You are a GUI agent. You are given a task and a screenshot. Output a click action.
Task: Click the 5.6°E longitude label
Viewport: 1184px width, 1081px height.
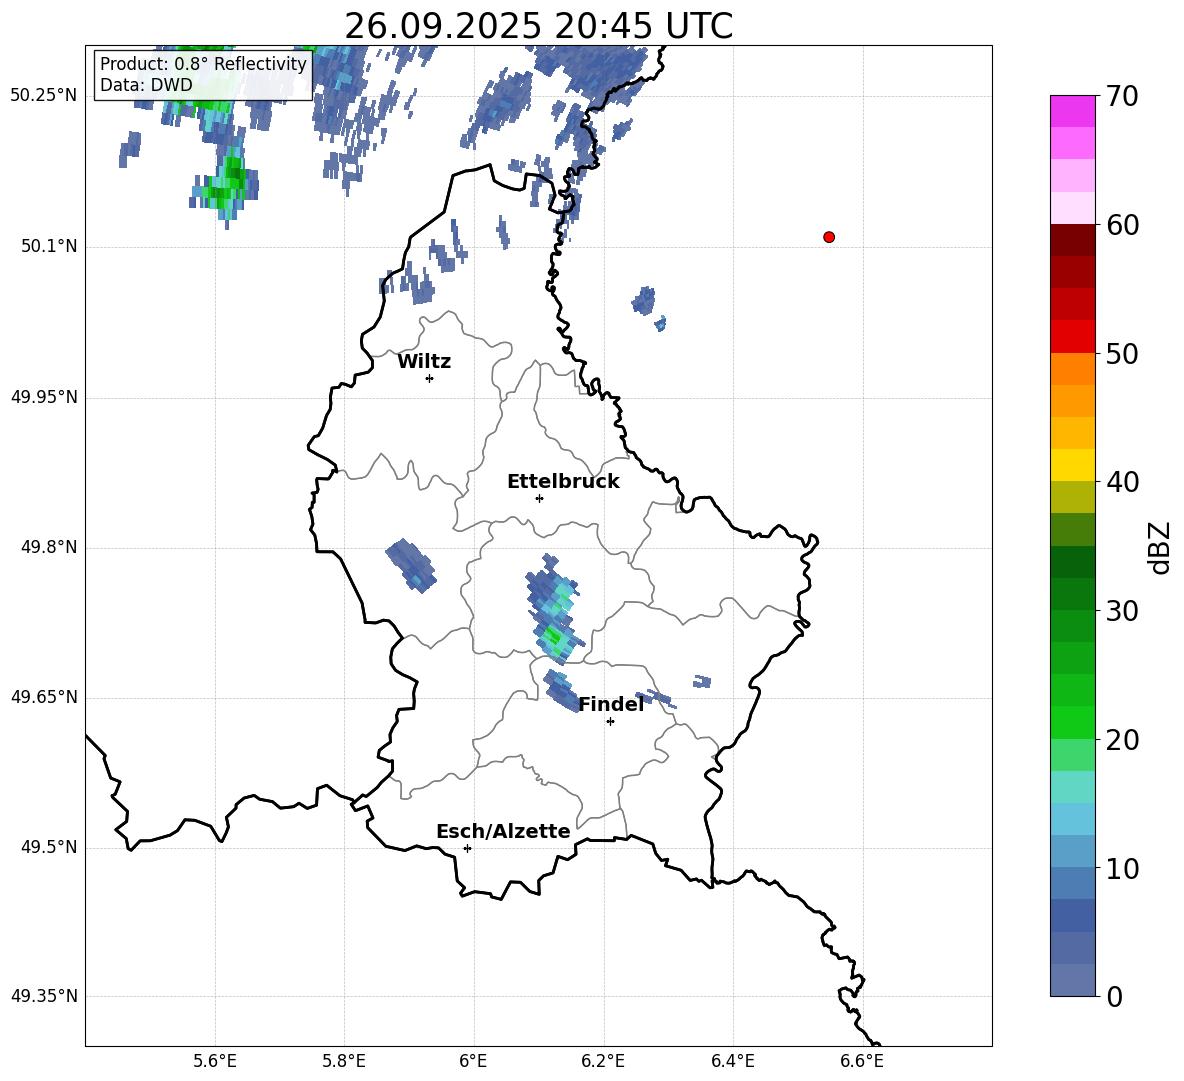[215, 1061]
